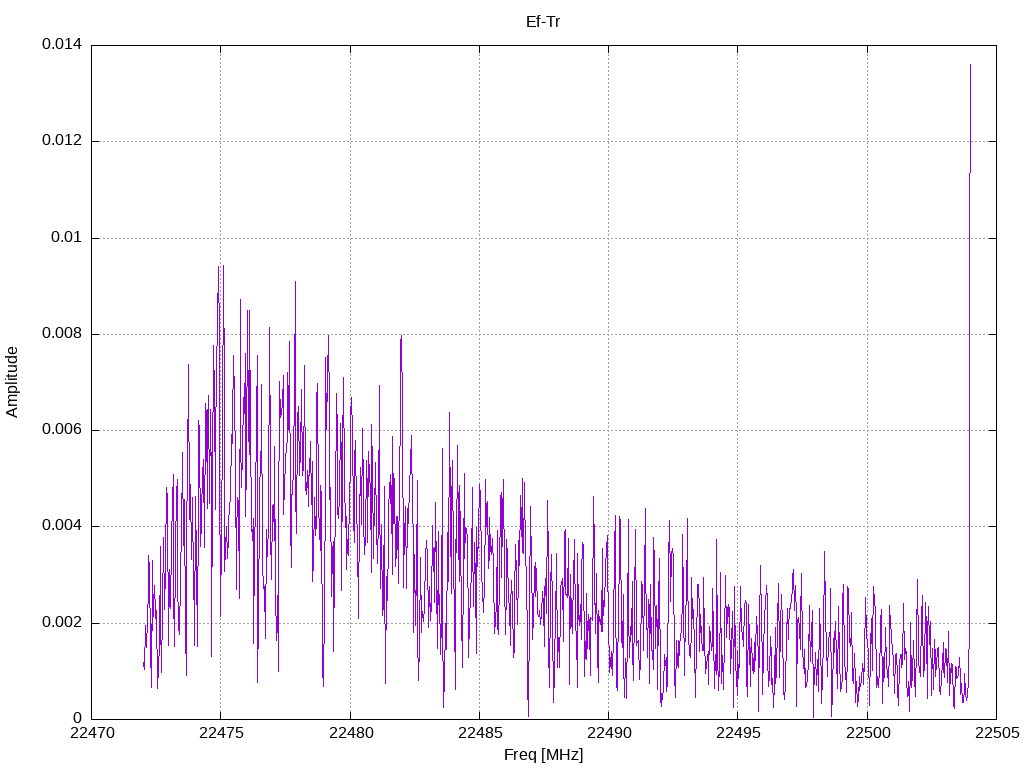Click the 22490 x-axis tick label
The image size is (1024, 768).
(609, 733)
